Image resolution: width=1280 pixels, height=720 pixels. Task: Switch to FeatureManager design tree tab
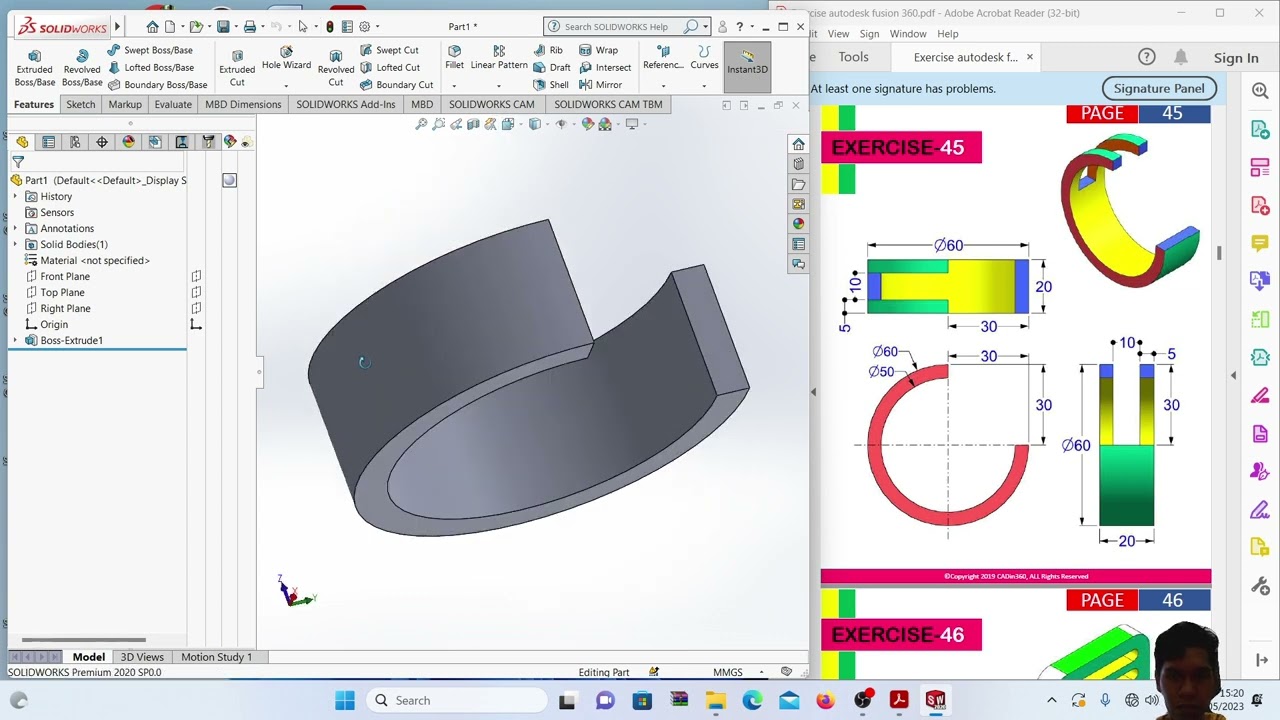point(22,142)
